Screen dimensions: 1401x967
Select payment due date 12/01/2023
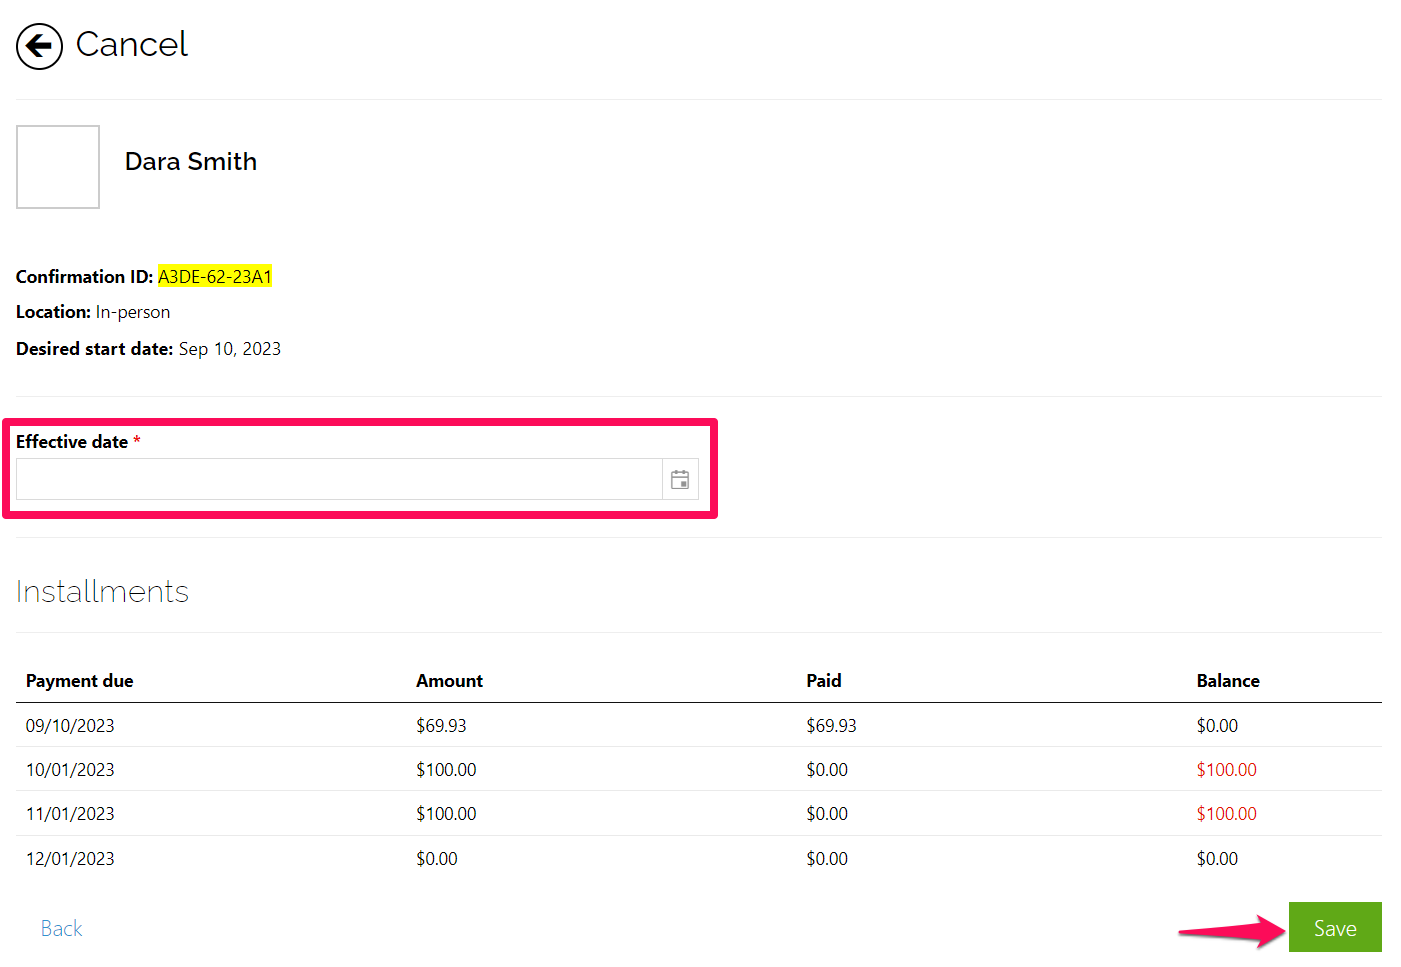(70, 859)
